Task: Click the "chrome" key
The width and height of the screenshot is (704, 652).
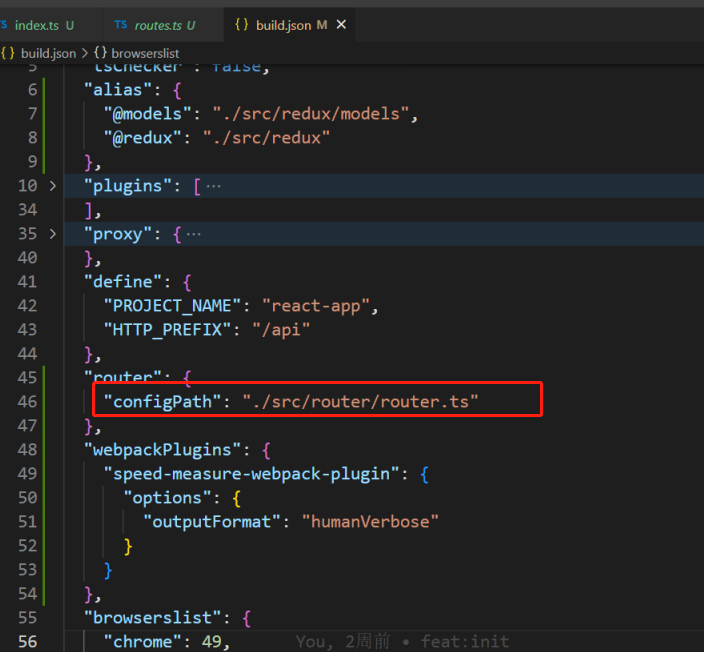Action: (x=143, y=642)
